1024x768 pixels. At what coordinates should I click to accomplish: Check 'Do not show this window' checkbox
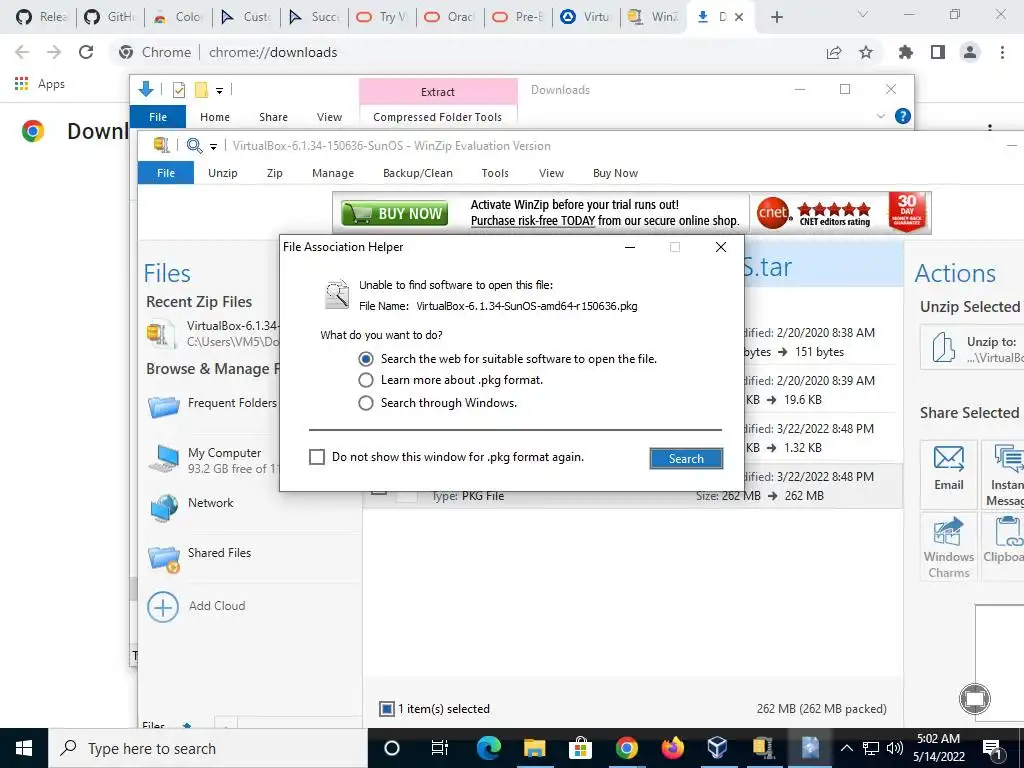point(317,457)
